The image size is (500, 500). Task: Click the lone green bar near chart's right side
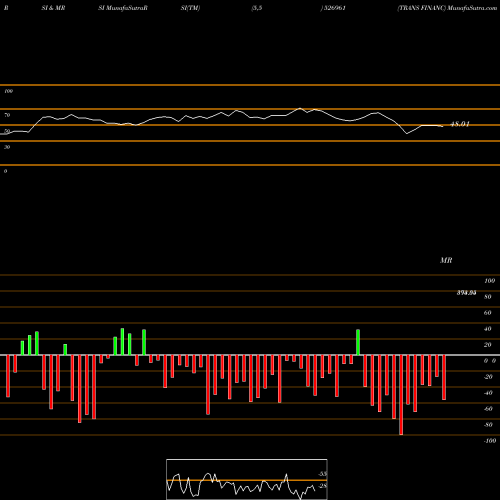(x=358, y=342)
